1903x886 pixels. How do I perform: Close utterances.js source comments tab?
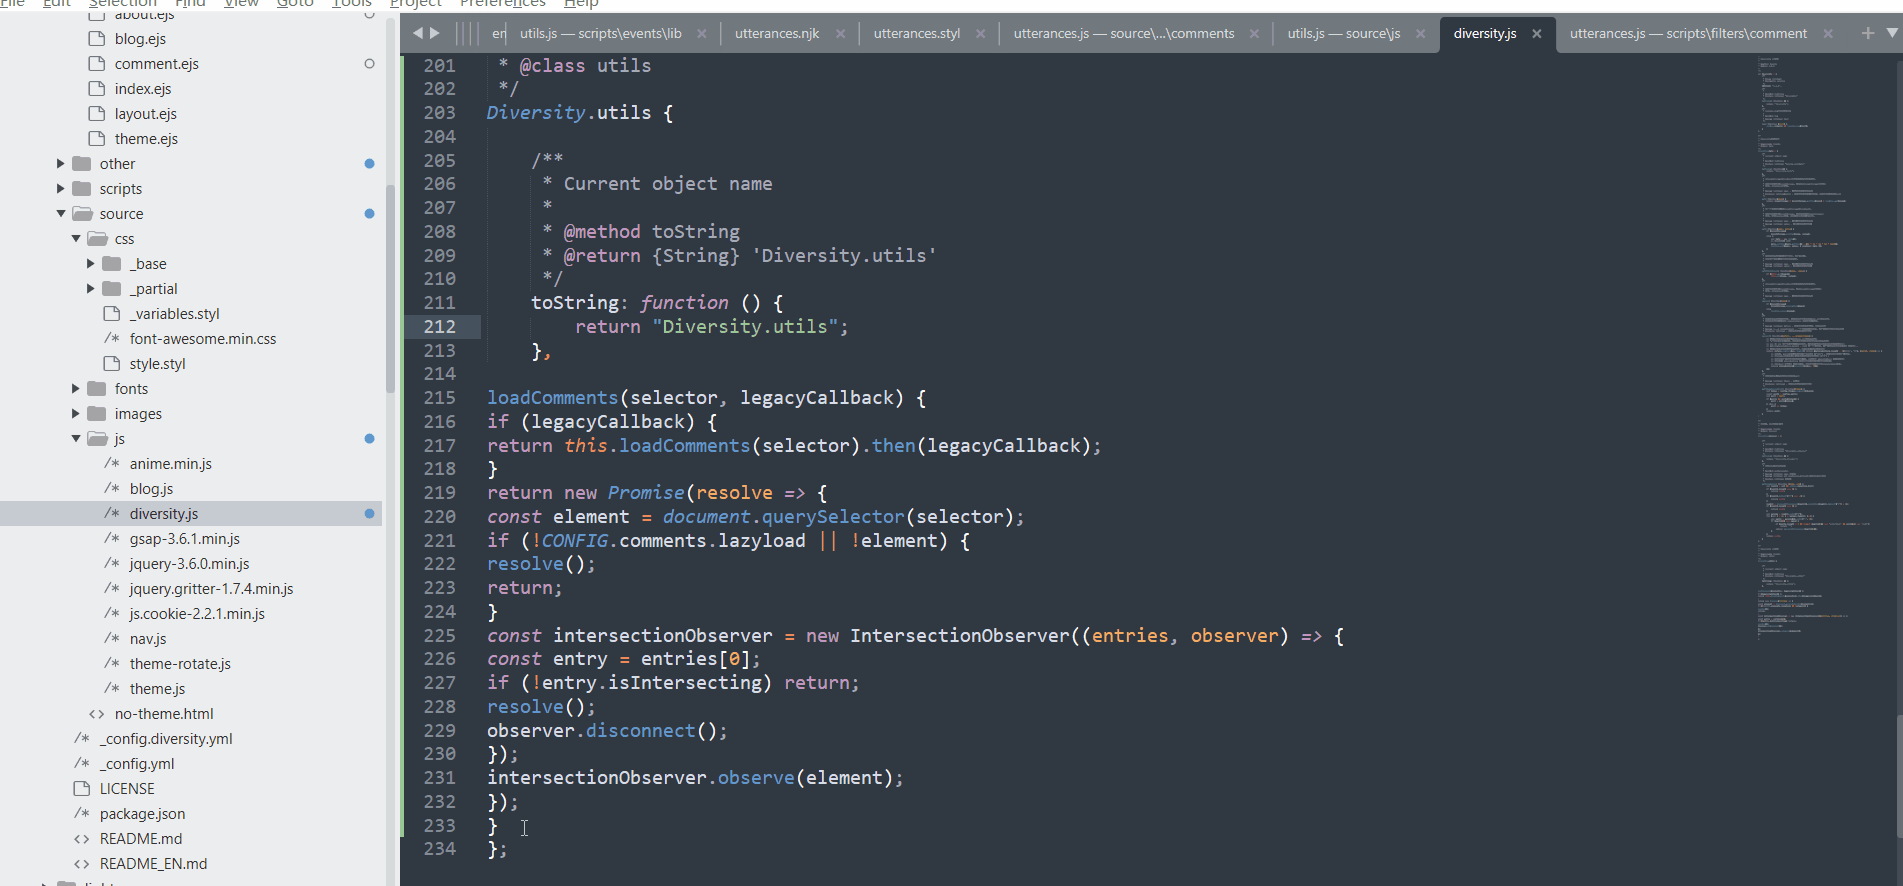(1254, 34)
